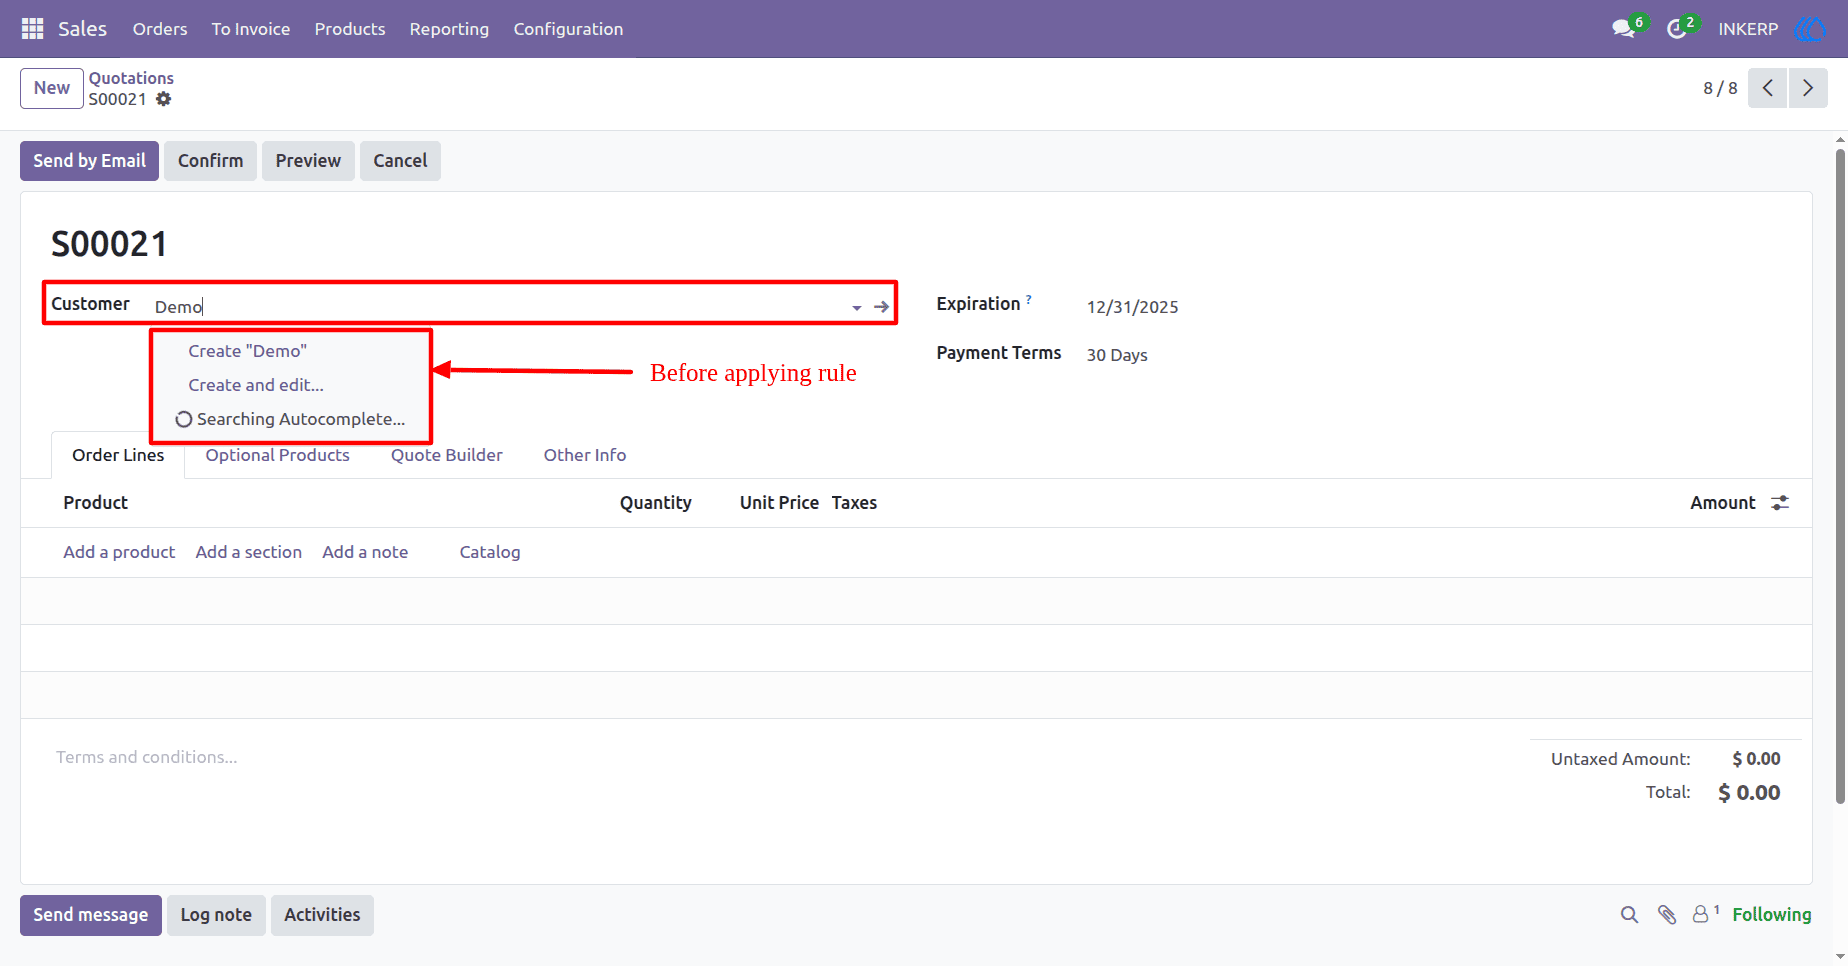Toggle the Following status
This screenshot has width=1848, height=966.
point(1771,915)
